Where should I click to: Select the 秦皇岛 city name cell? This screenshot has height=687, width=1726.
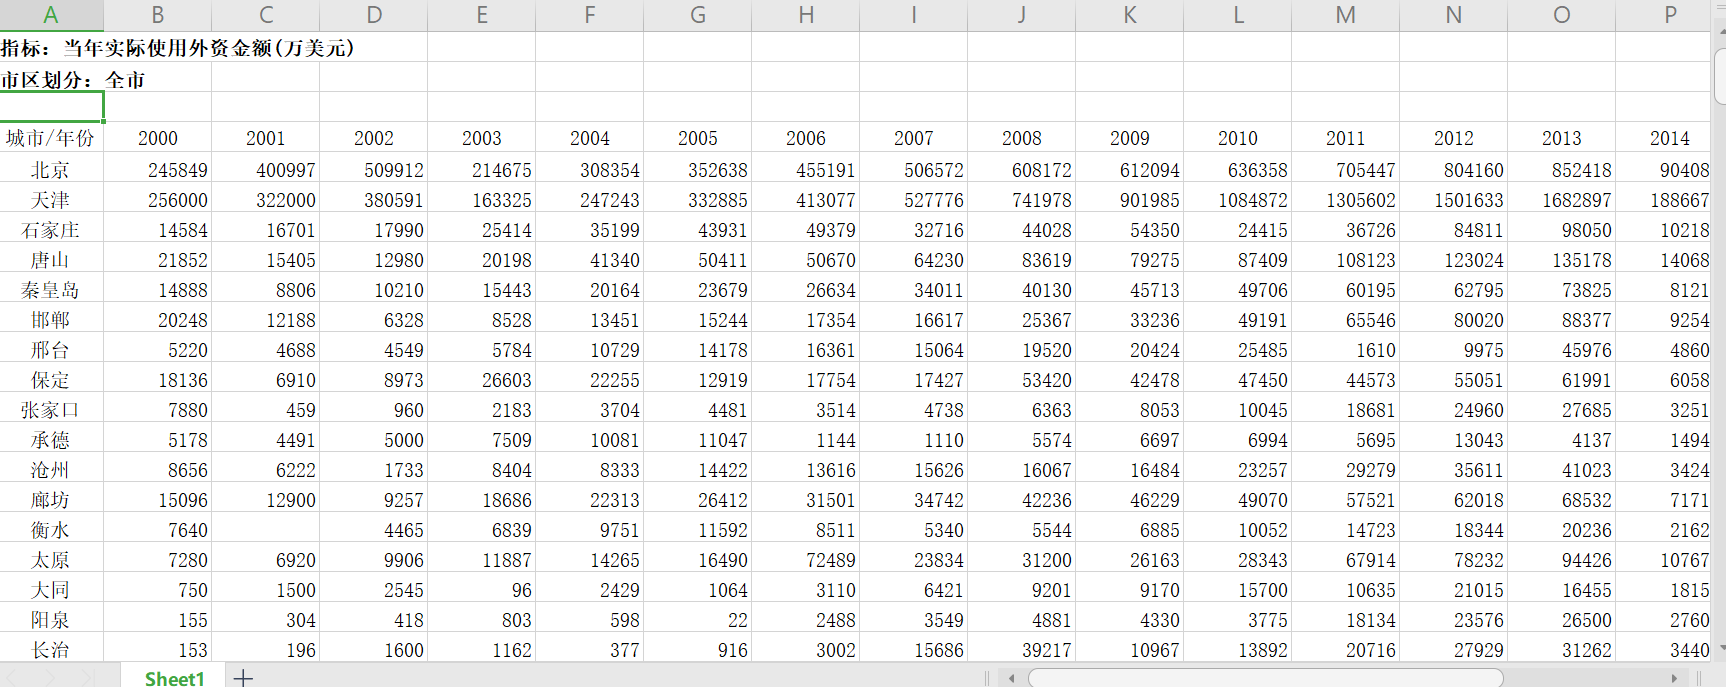pyautogui.click(x=52, y=290)
